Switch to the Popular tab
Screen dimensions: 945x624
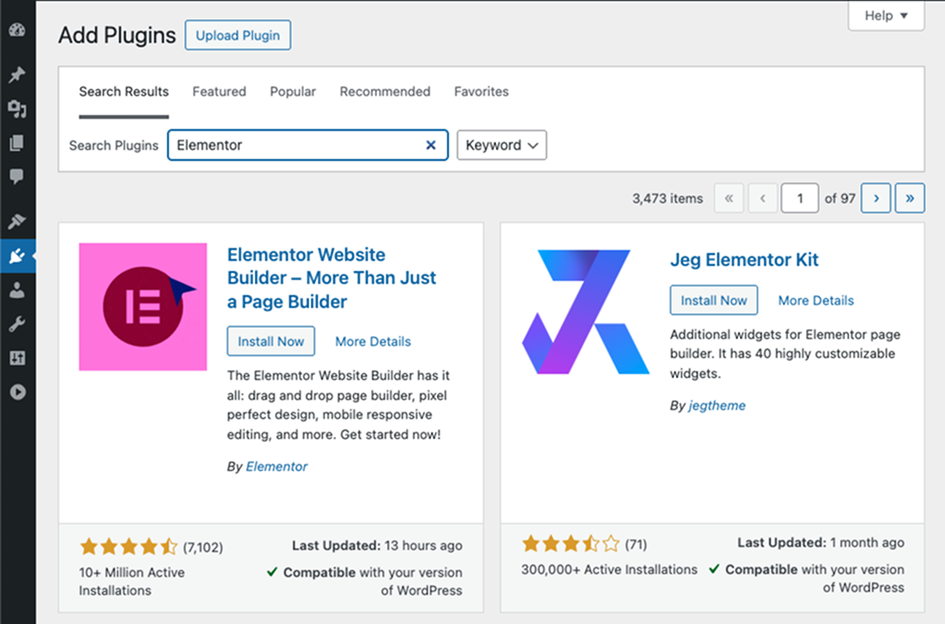coord(293,91)
